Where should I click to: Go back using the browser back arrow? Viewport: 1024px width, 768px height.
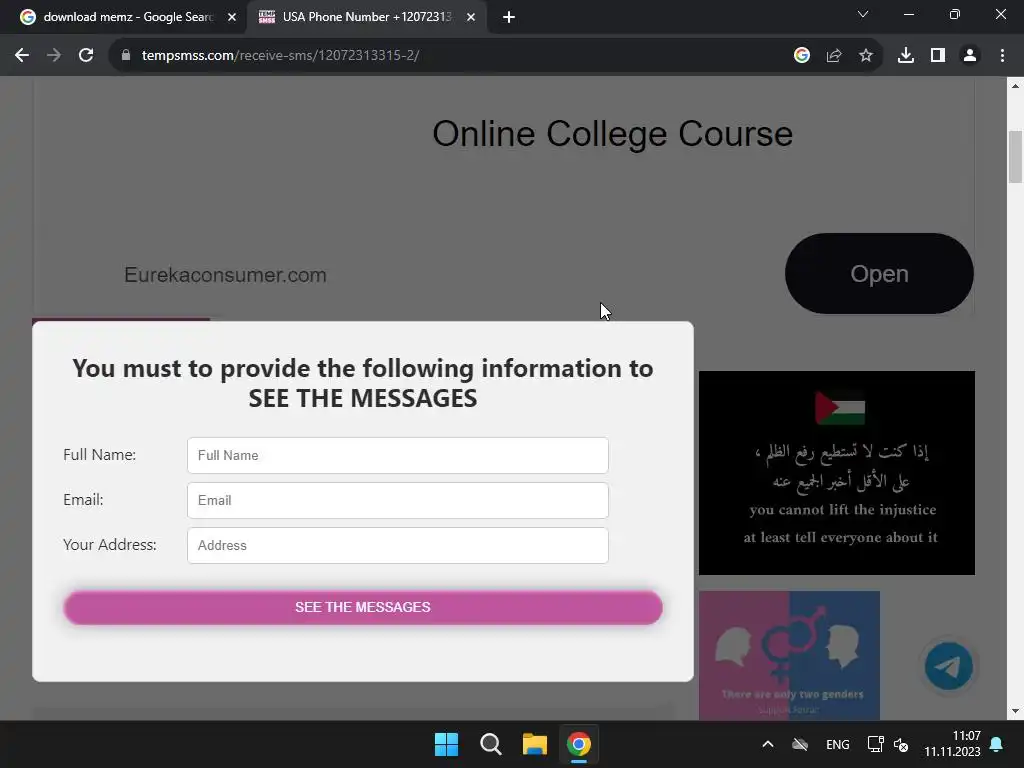click(x=22, y=56)
